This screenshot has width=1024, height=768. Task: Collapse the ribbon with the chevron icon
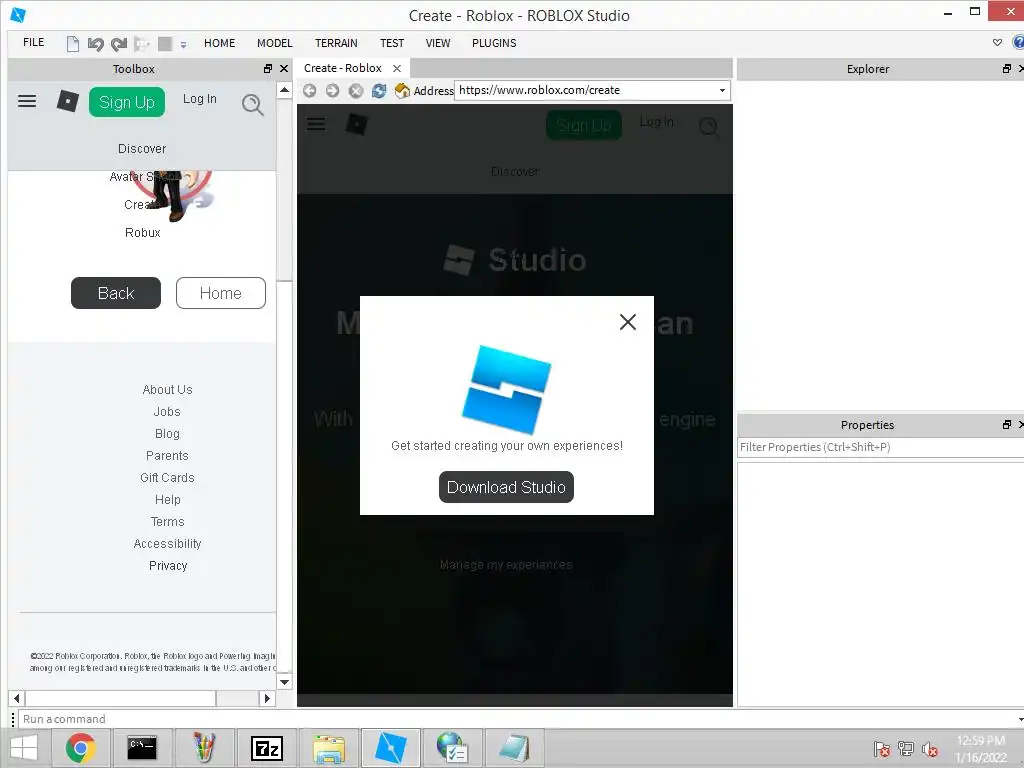pos(997,42)
